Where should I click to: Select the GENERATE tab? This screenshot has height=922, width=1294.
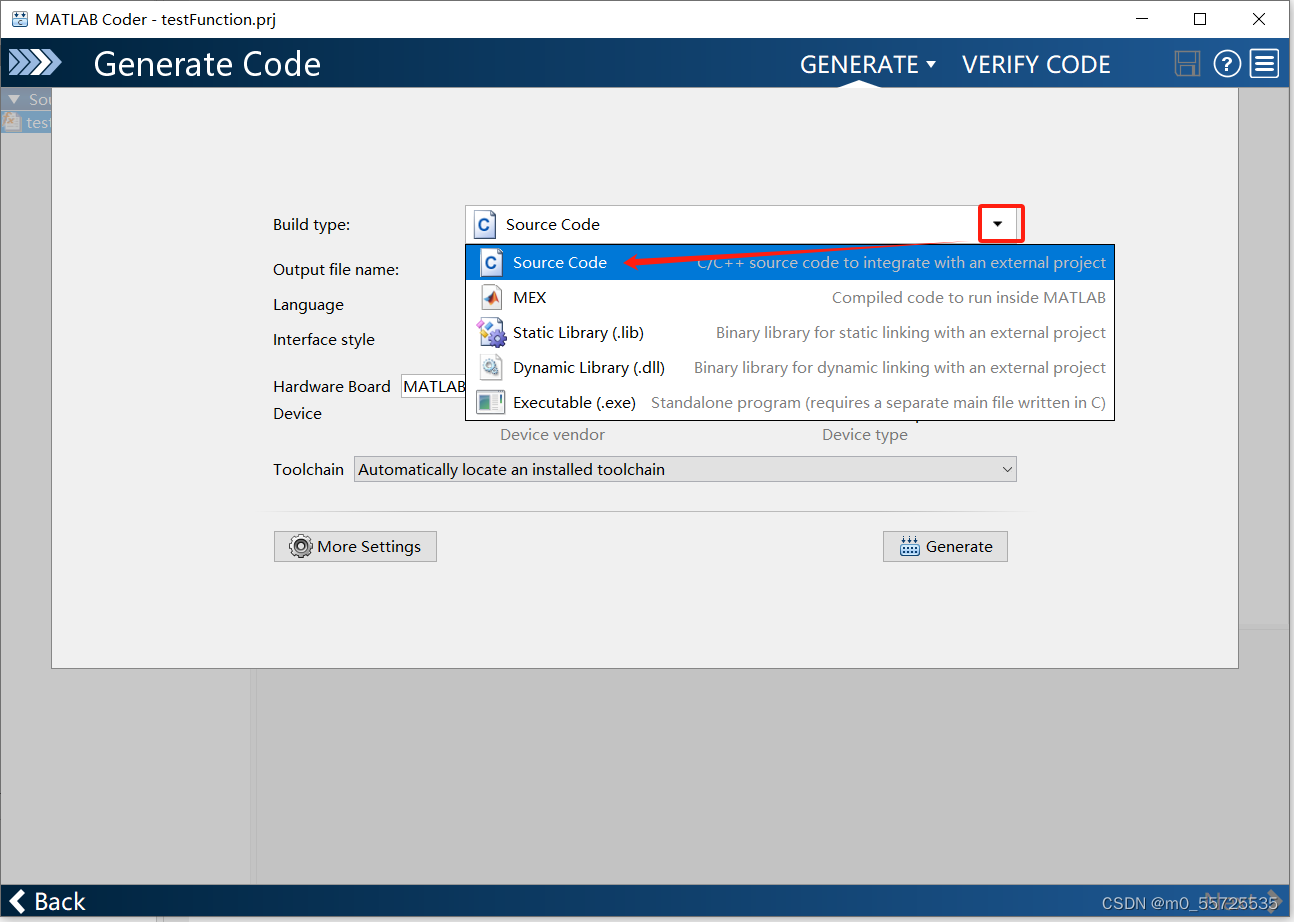[x=861, y=64]
